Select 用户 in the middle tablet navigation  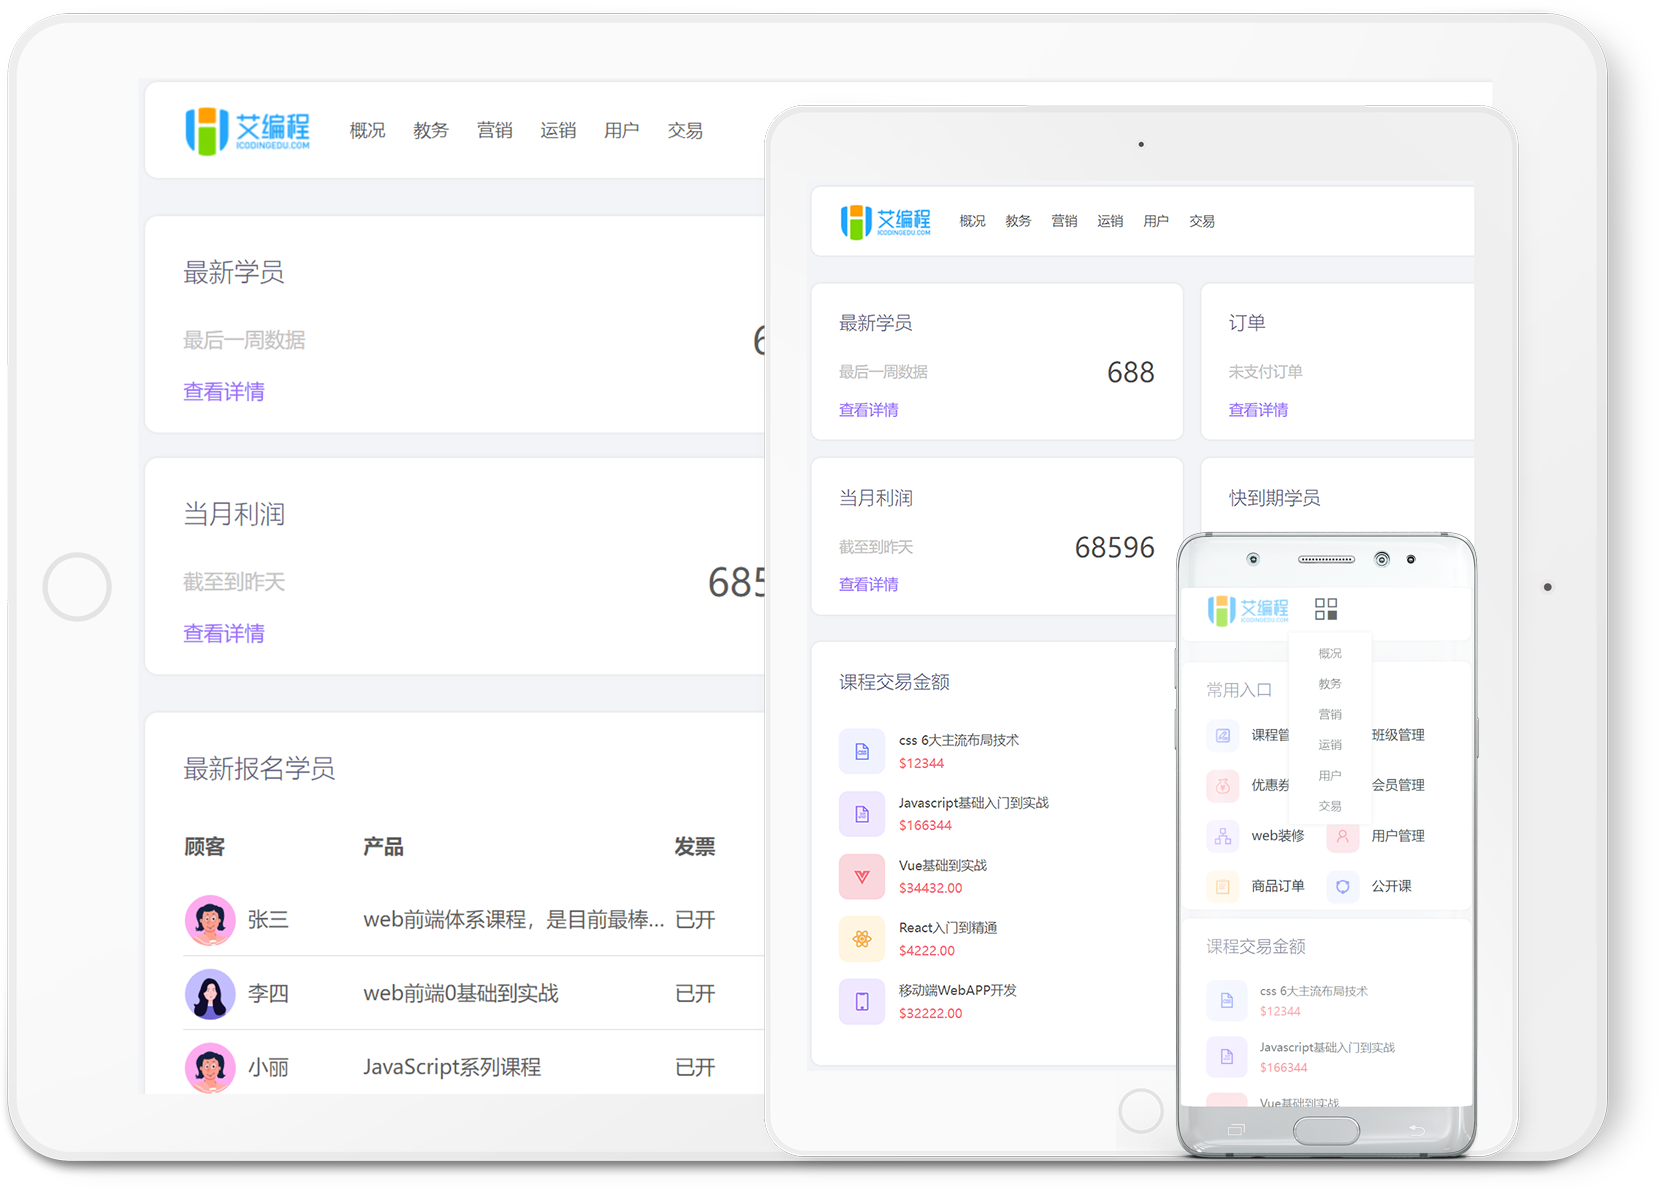point(1156,221)
